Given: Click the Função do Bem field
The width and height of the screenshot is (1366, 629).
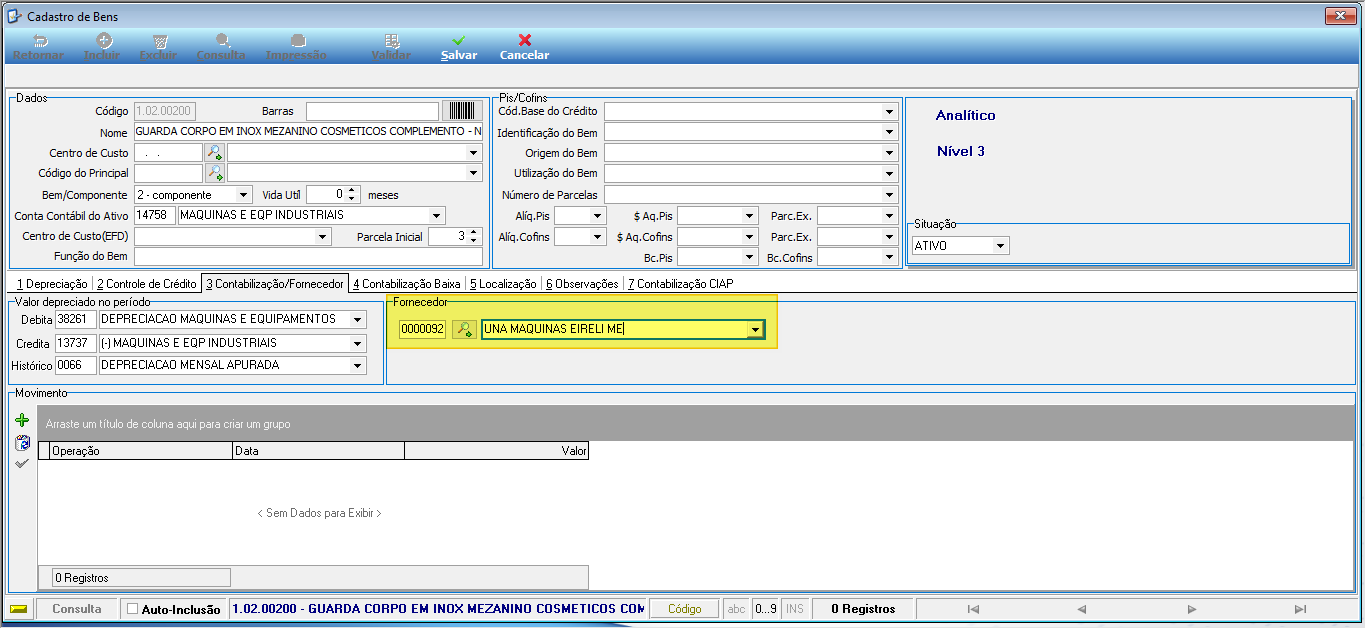Looking at the screenshot, I should click(x=307, y=258).
